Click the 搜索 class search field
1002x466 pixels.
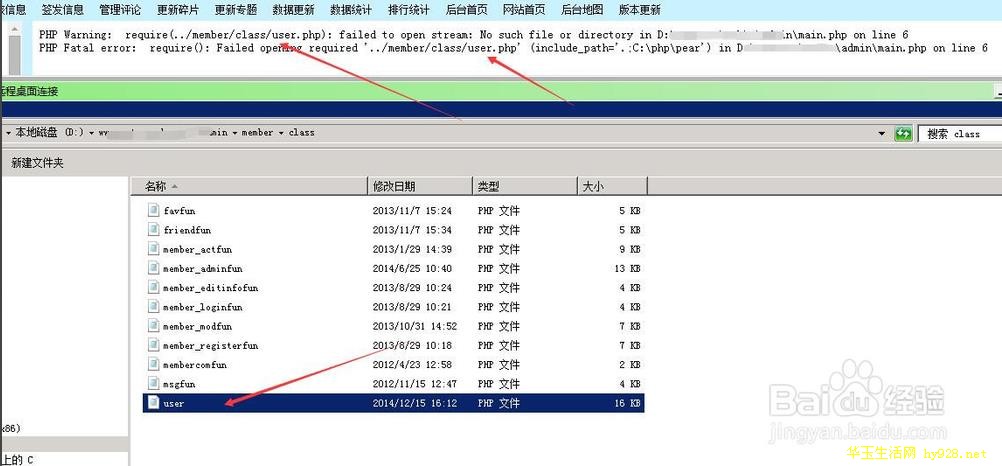(x=960, y=133)
